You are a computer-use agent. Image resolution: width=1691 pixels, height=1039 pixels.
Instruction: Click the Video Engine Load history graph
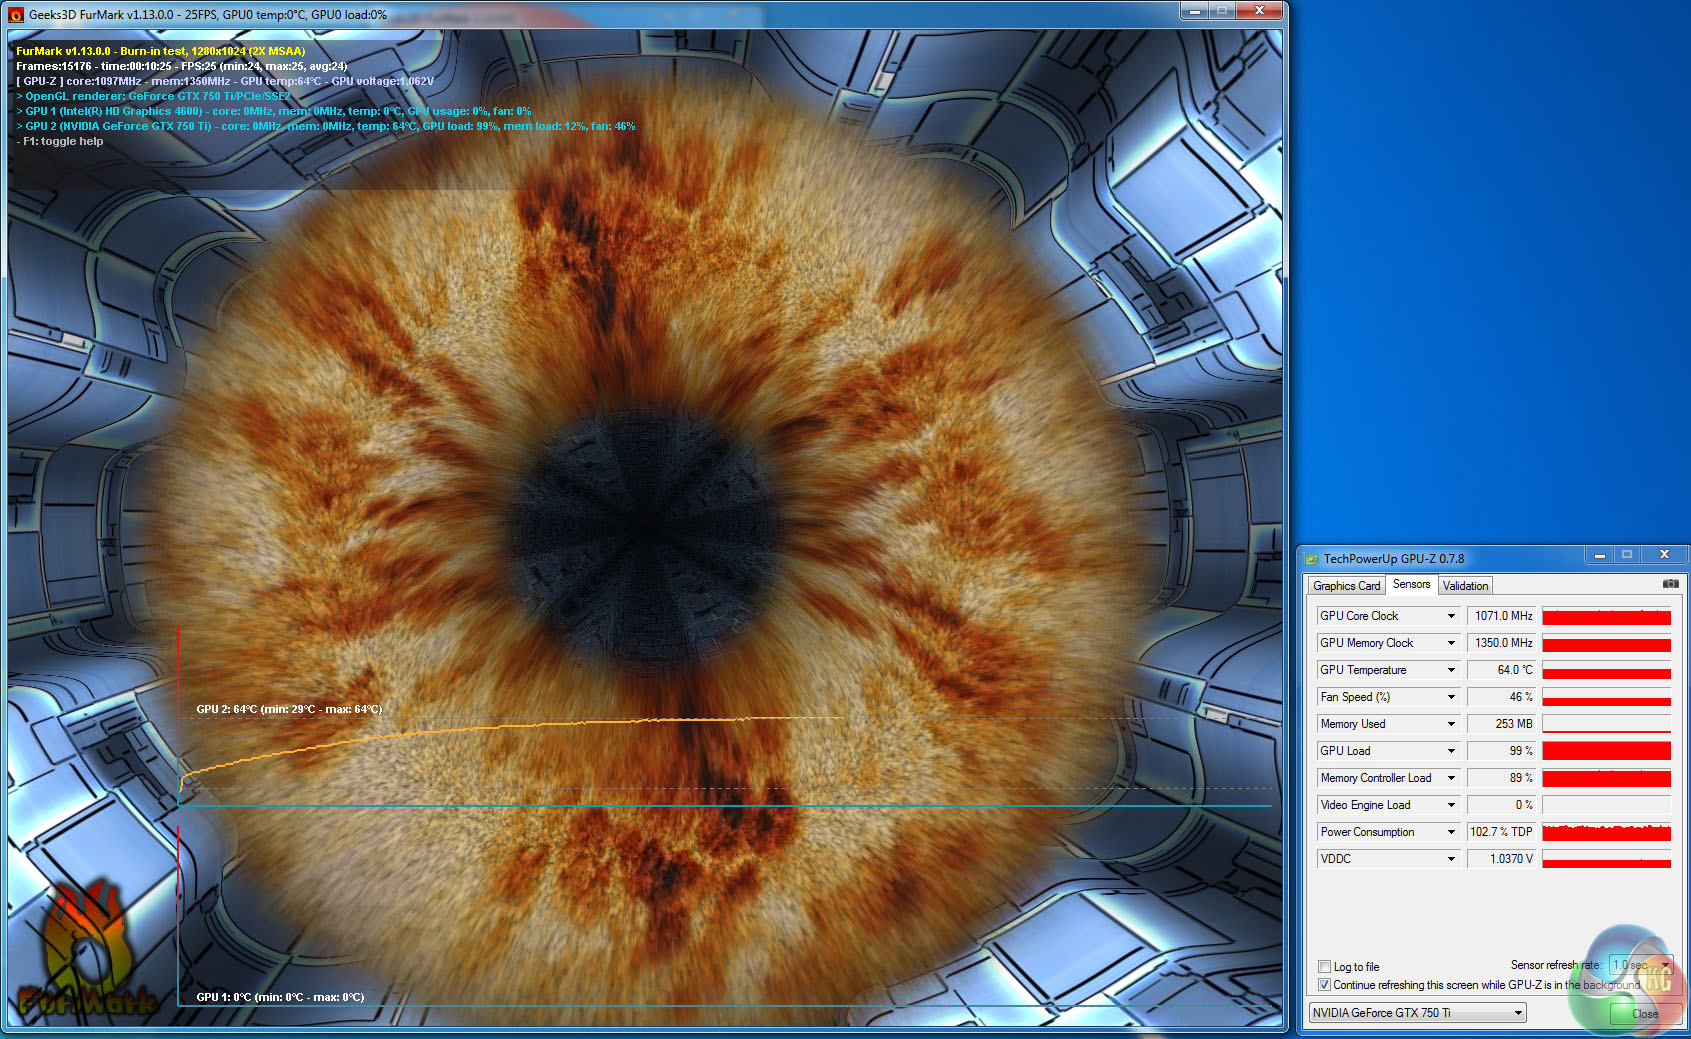pyautogui.click(x=1606, y=805)
